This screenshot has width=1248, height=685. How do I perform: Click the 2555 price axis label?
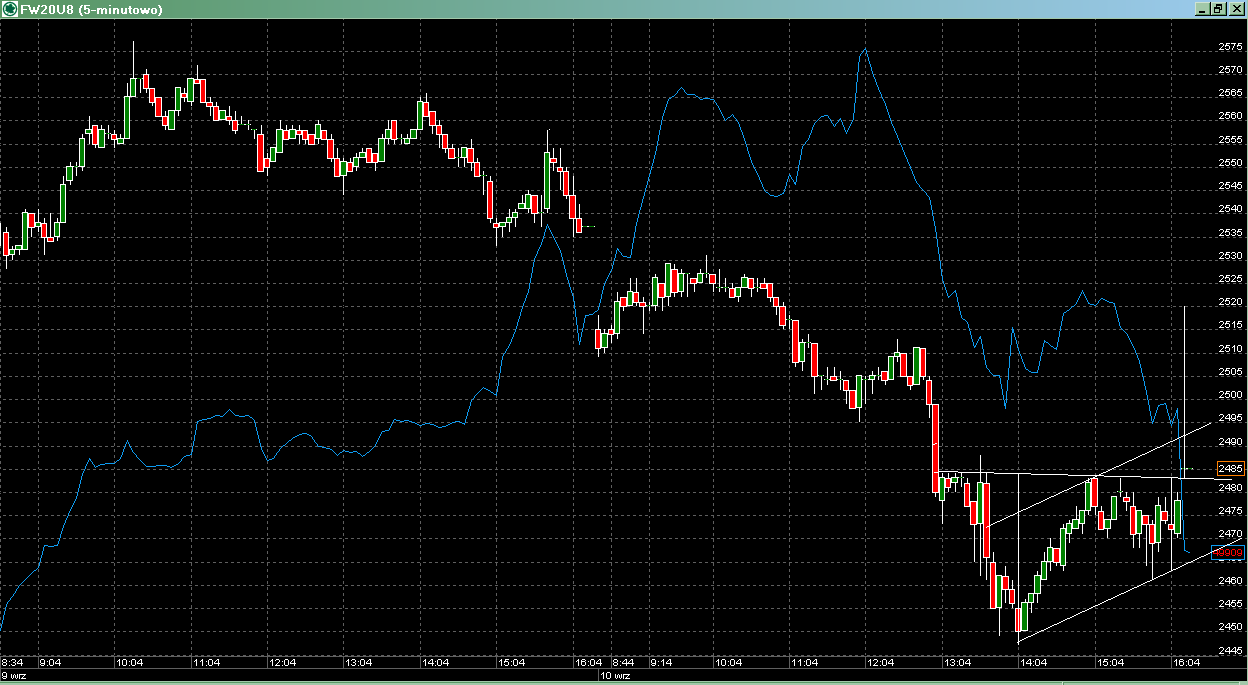click(1230, 140)
